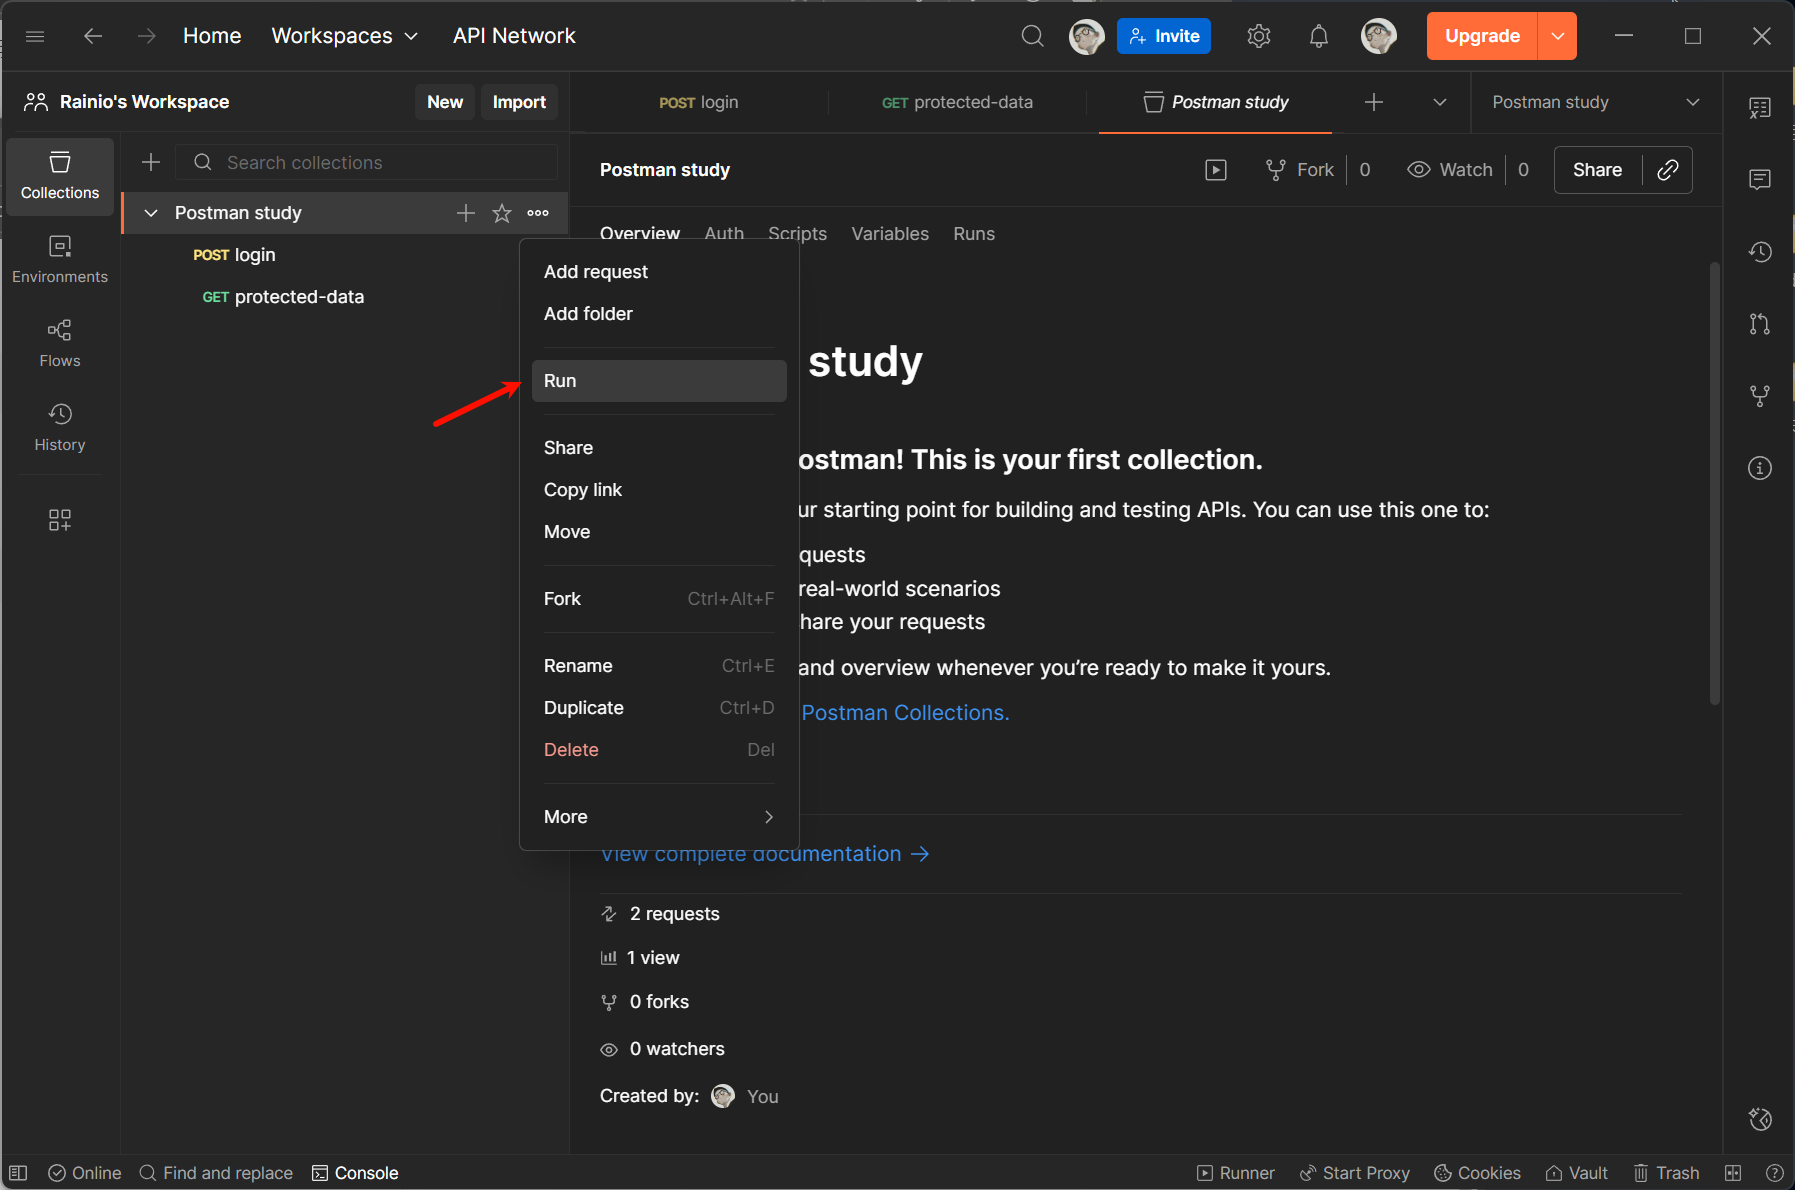The image size is (1795, 1190).
Task: Select Copy link menu item
Action: coord(659,490)
